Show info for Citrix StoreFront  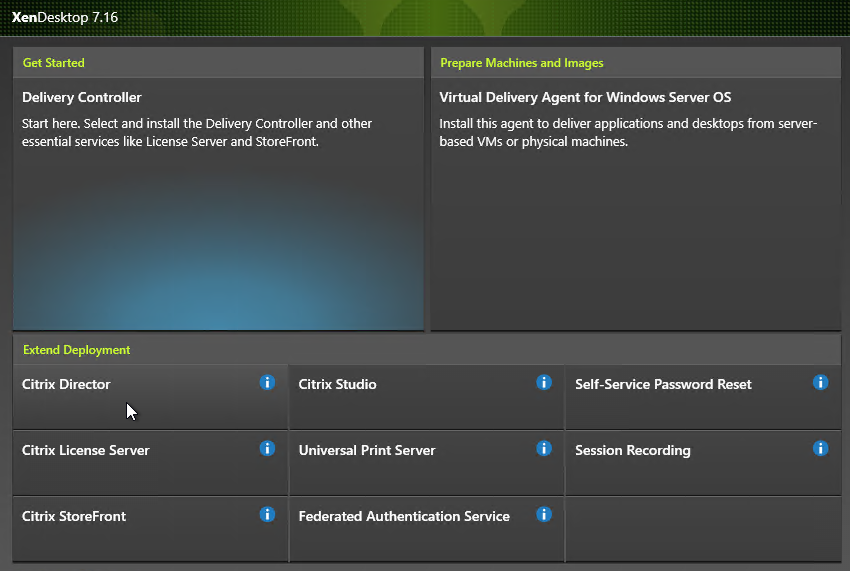267,514
